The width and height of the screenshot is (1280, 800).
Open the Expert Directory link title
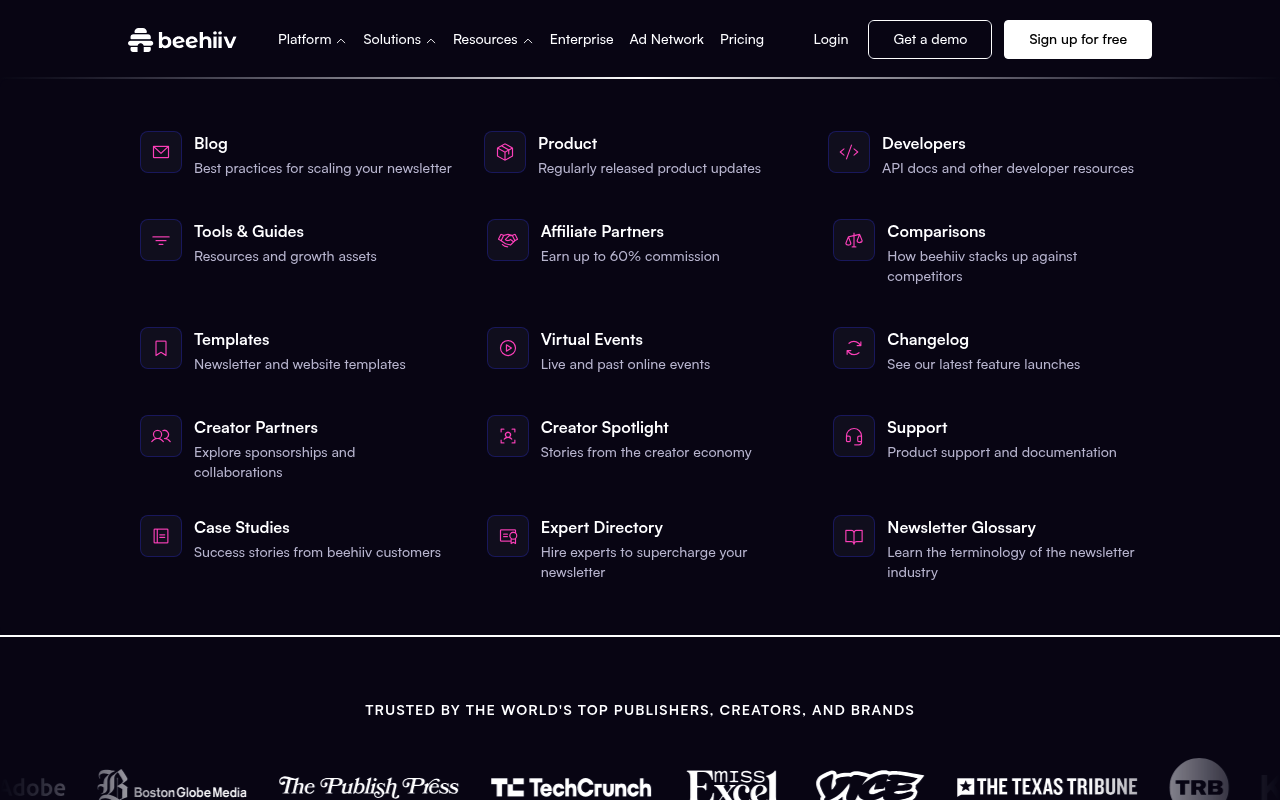tap(602, 527)
